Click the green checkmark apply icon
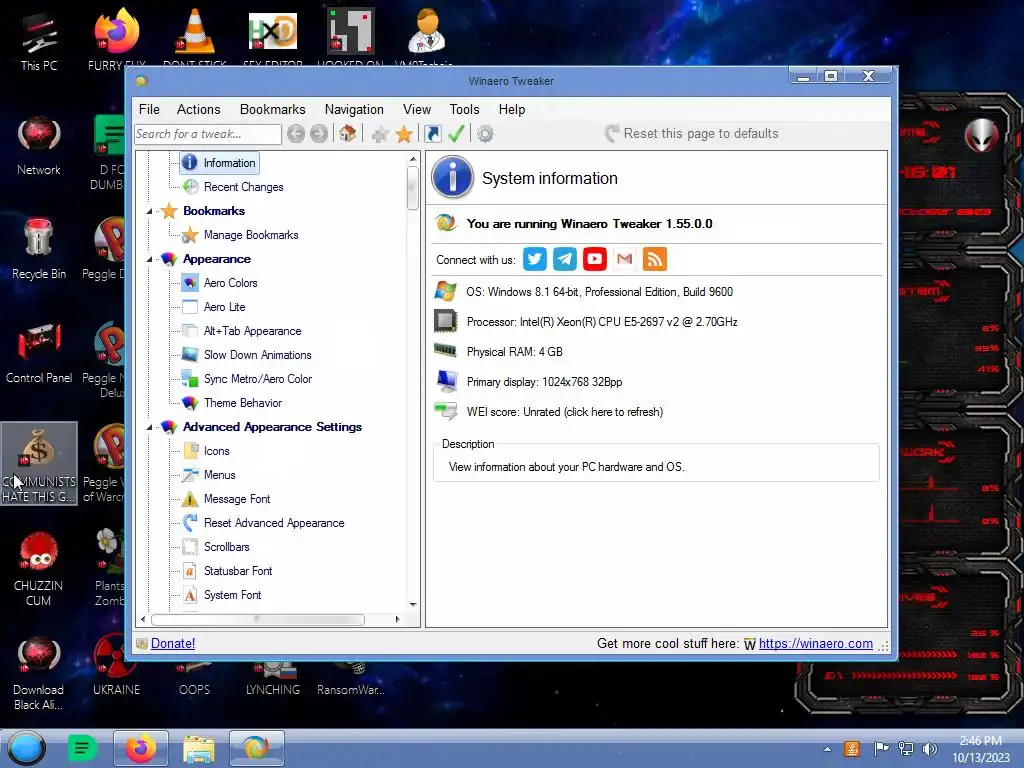Viewport: 1024px width, 768px height. coord(456,134)
